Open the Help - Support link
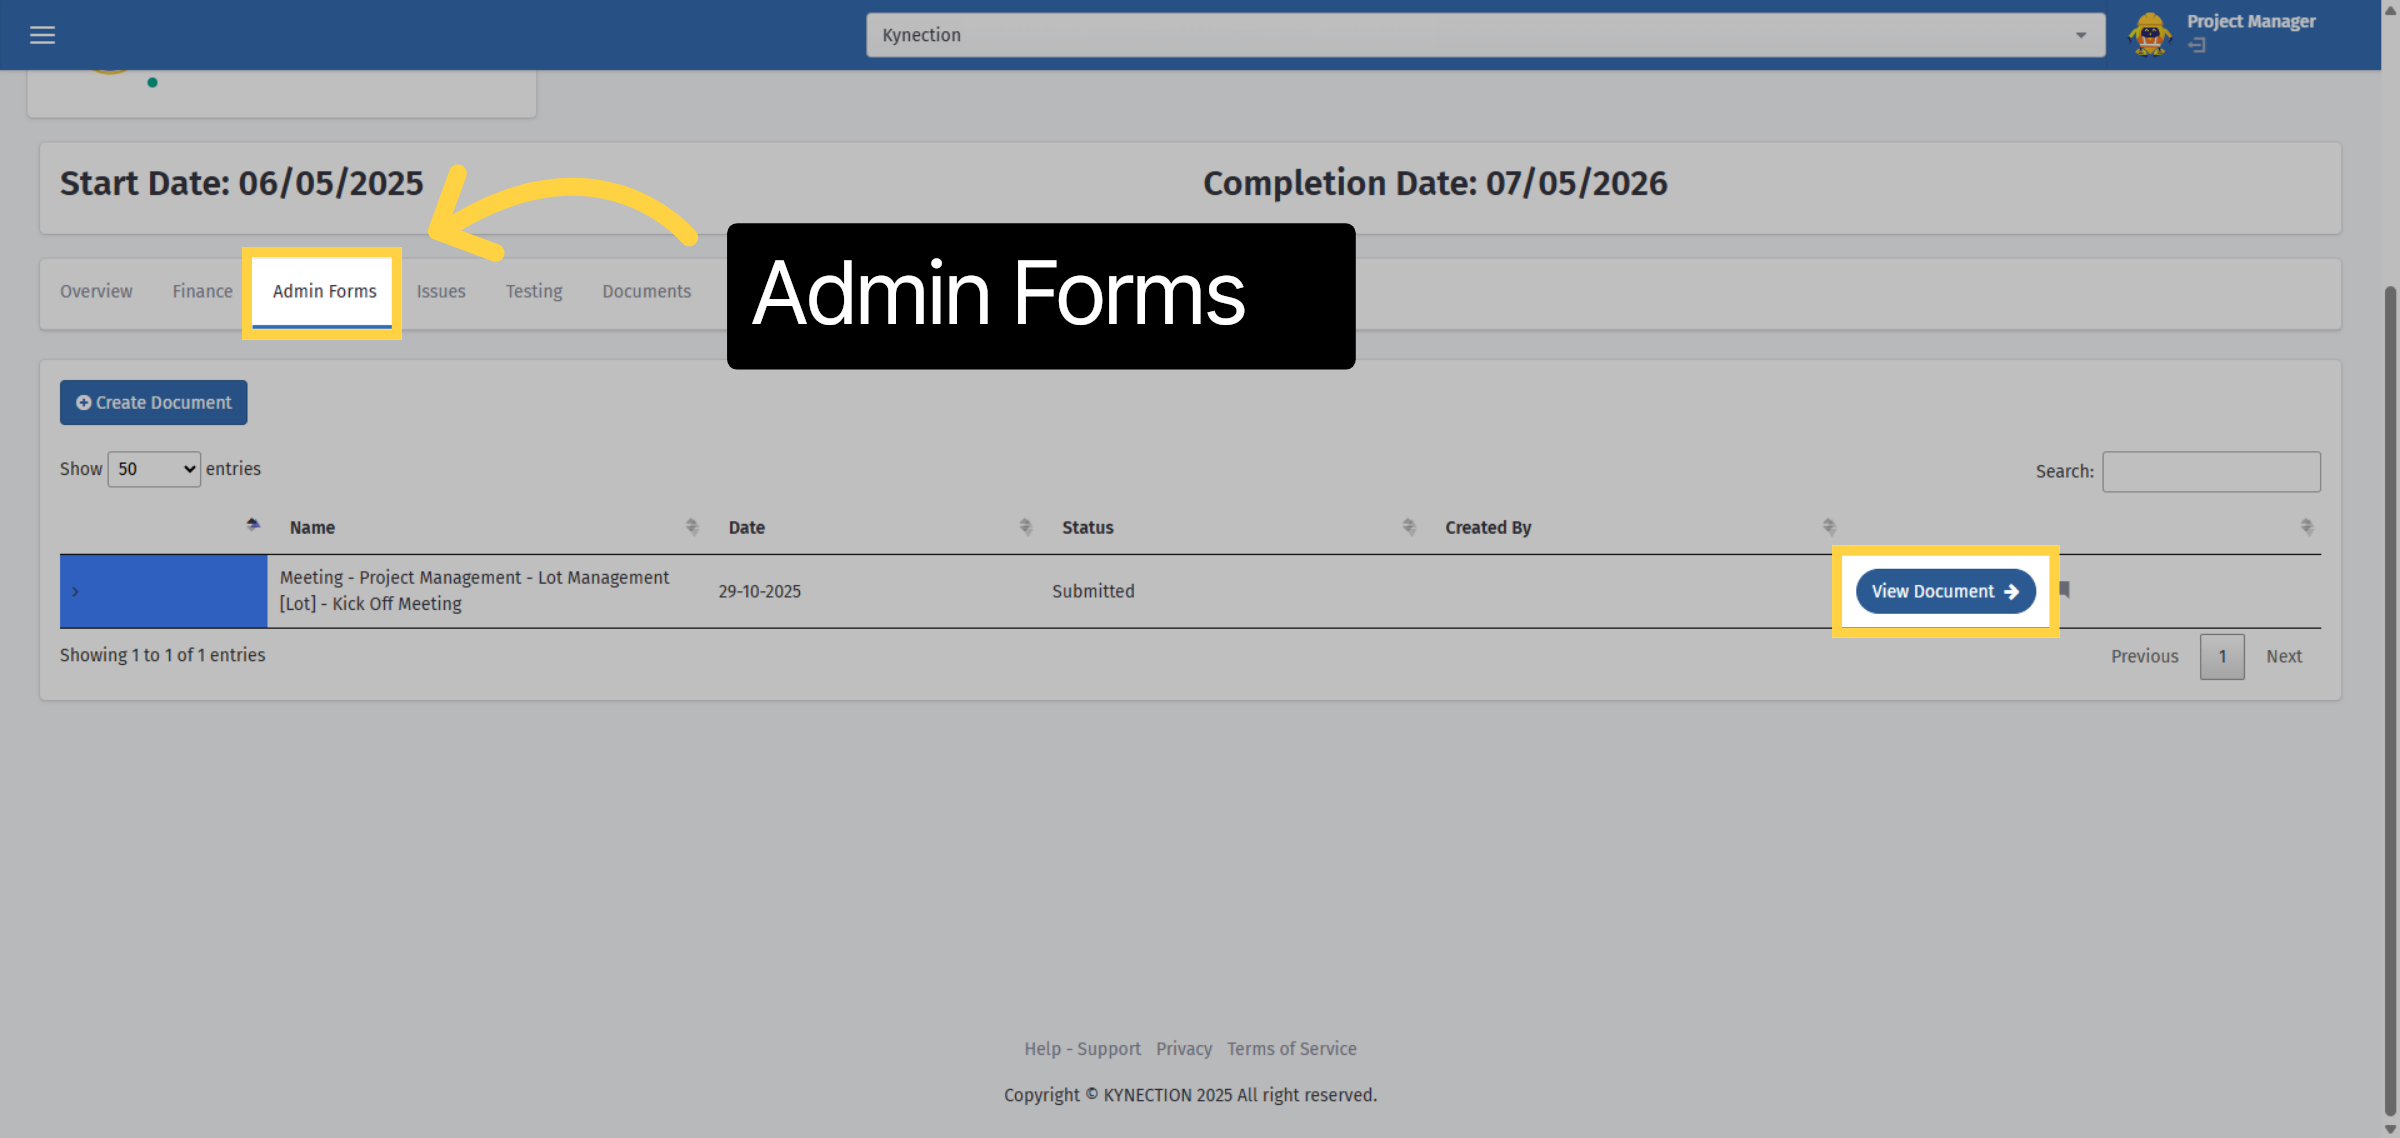The width and height of the screenshot is (2400, 1138). coord(1082,1049)
